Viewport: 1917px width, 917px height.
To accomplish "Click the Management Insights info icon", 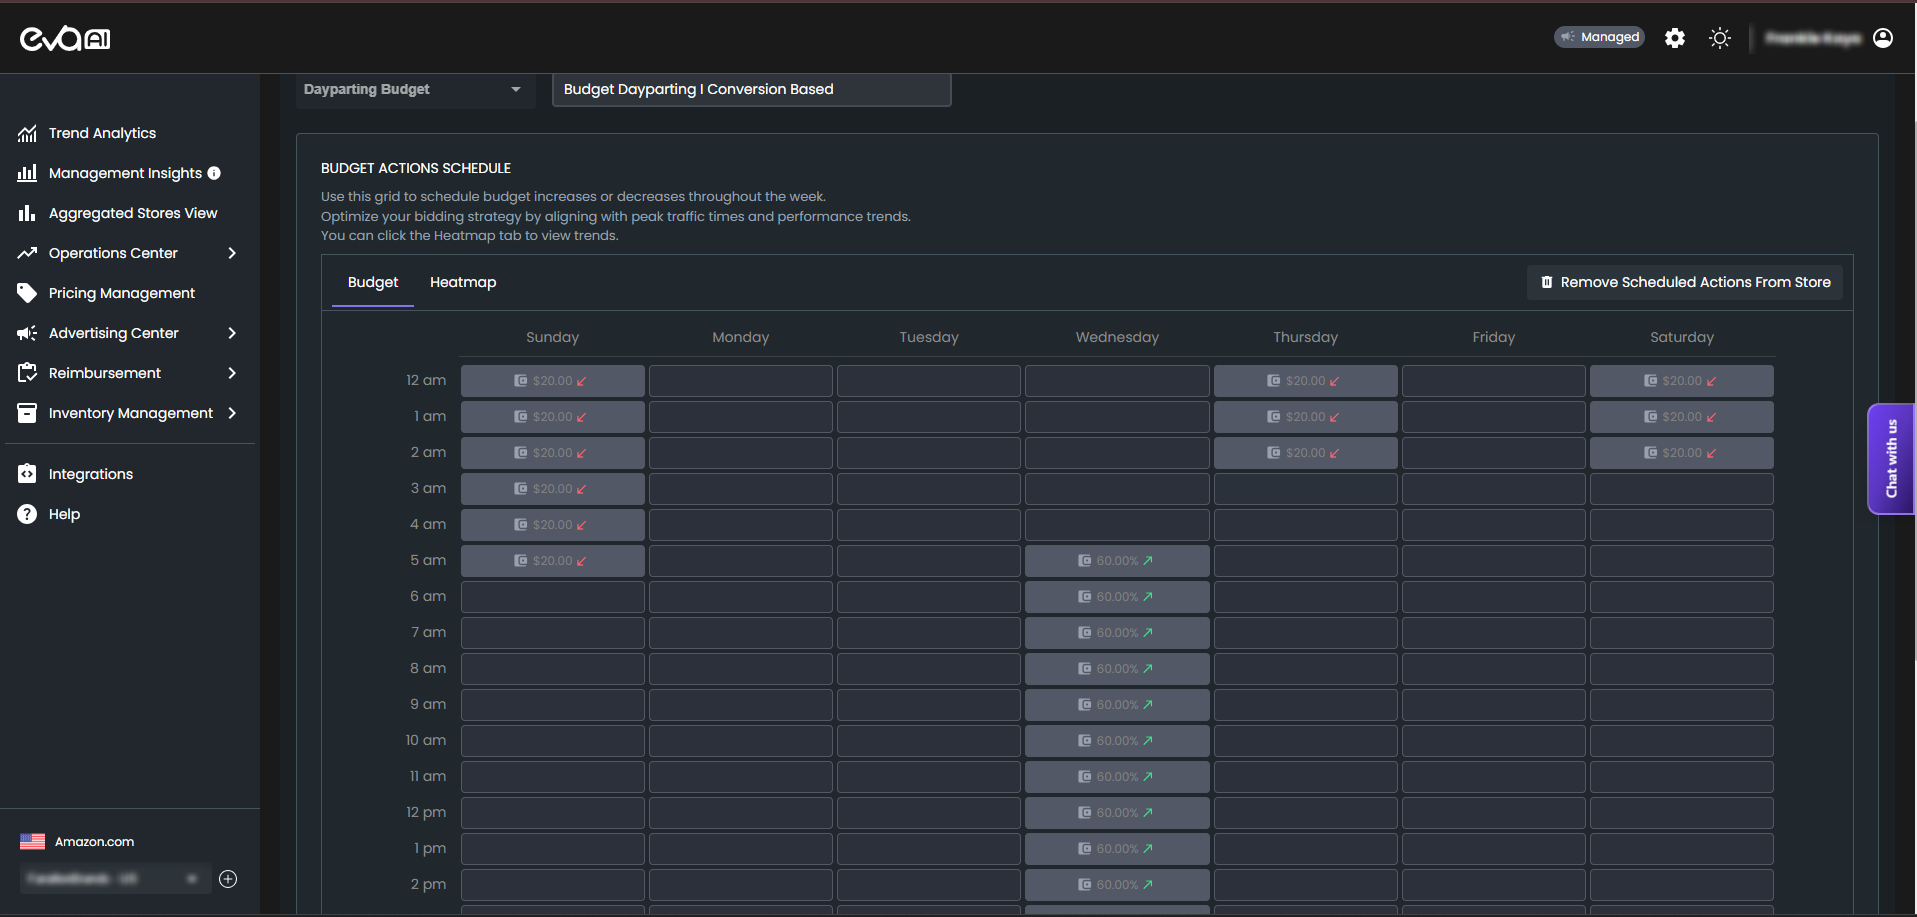I will coord(214,173).
